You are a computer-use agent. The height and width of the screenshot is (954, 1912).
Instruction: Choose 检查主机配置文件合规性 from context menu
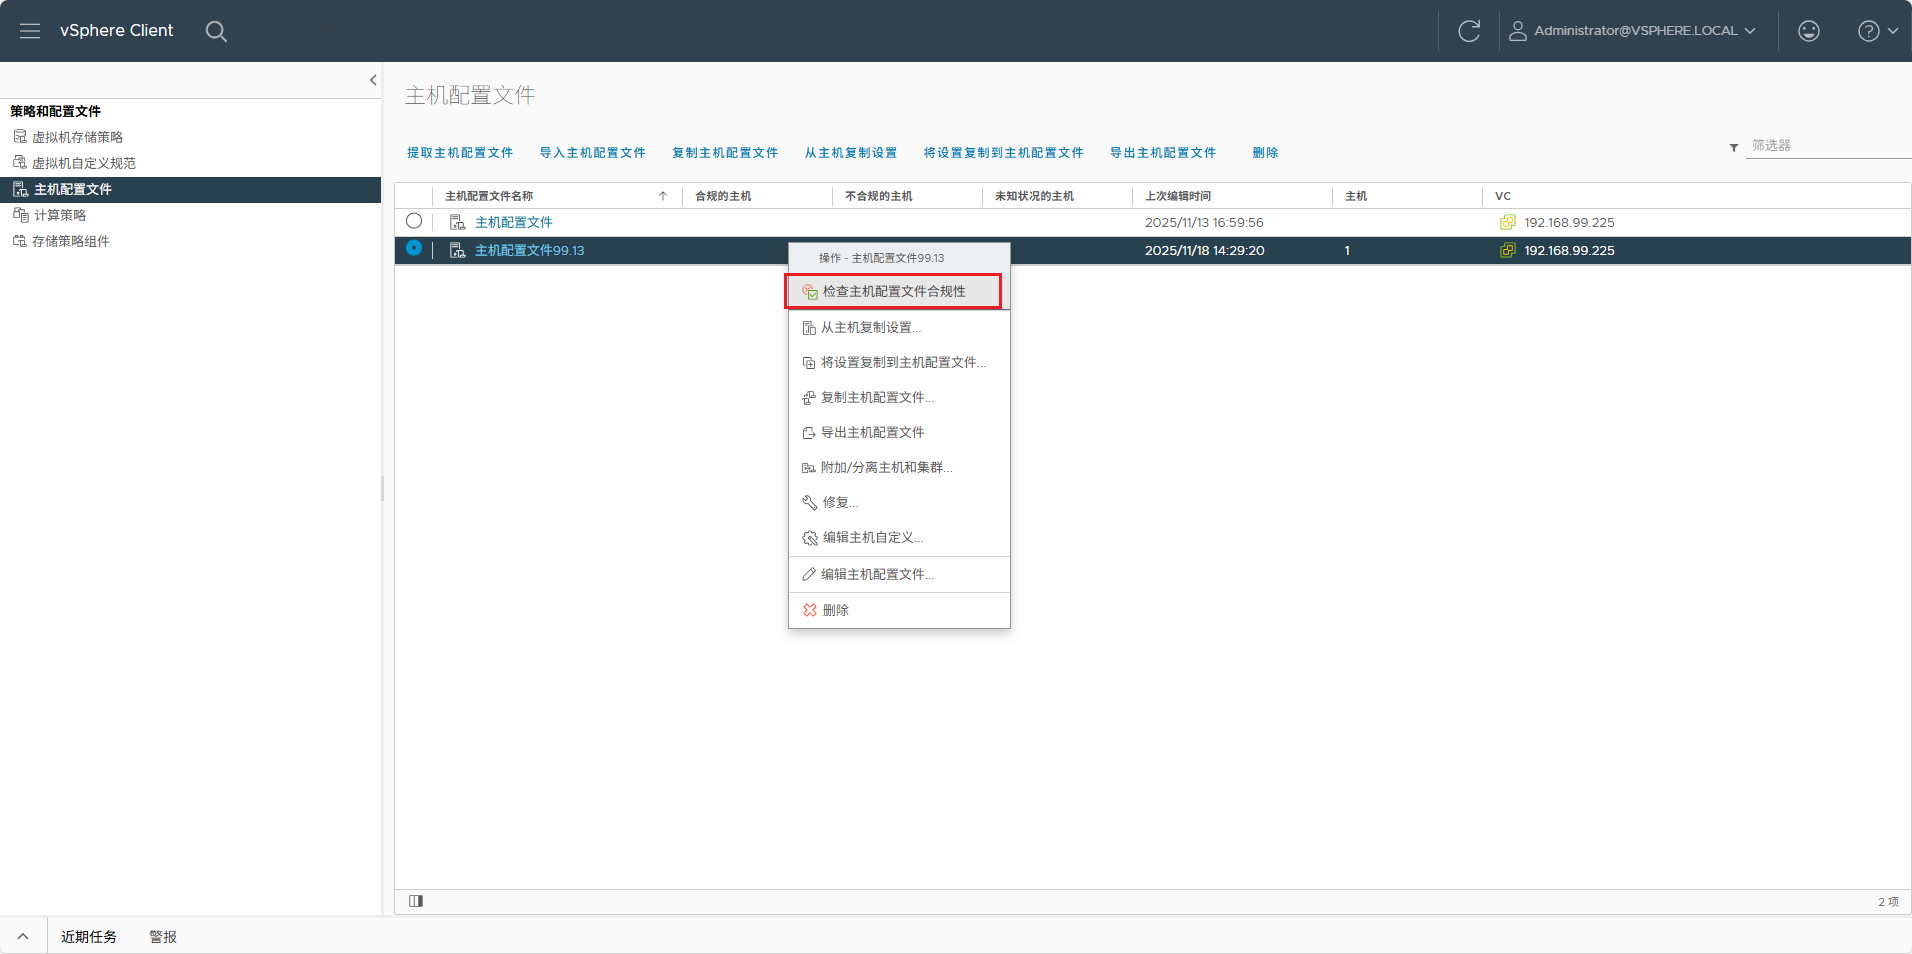tap(893, 291)
